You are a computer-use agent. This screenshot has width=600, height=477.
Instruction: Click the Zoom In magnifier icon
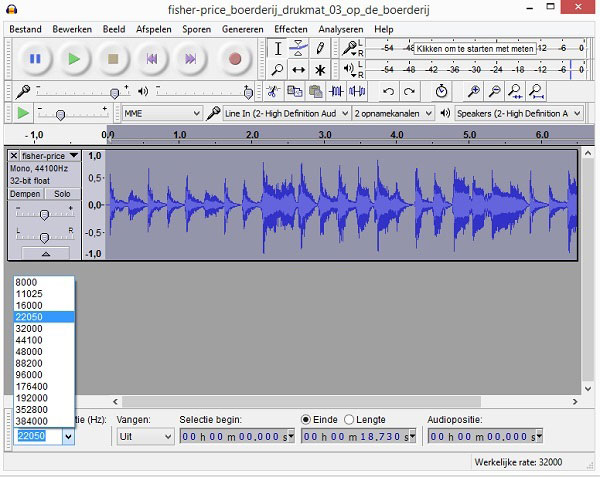[x=474, y=91]
